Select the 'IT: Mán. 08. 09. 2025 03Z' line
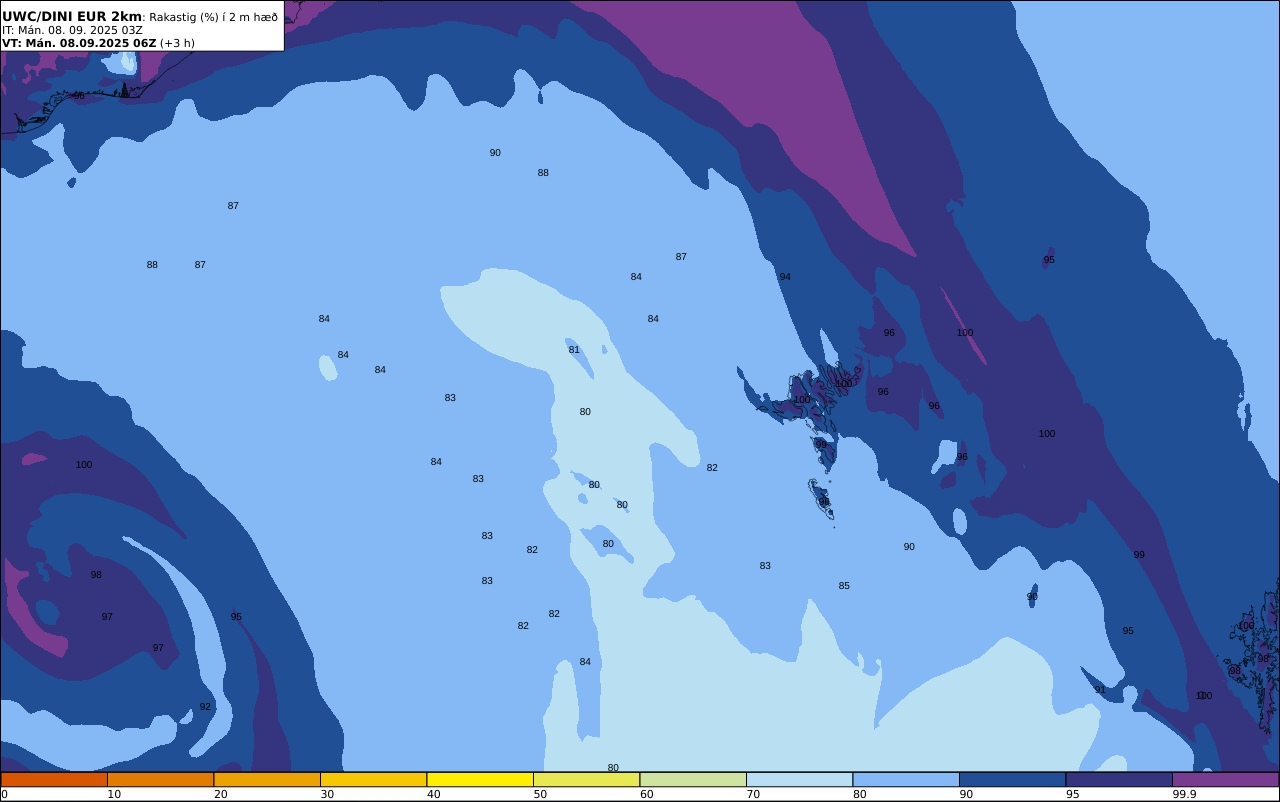Screen dimensions: 1280x802 72,30
